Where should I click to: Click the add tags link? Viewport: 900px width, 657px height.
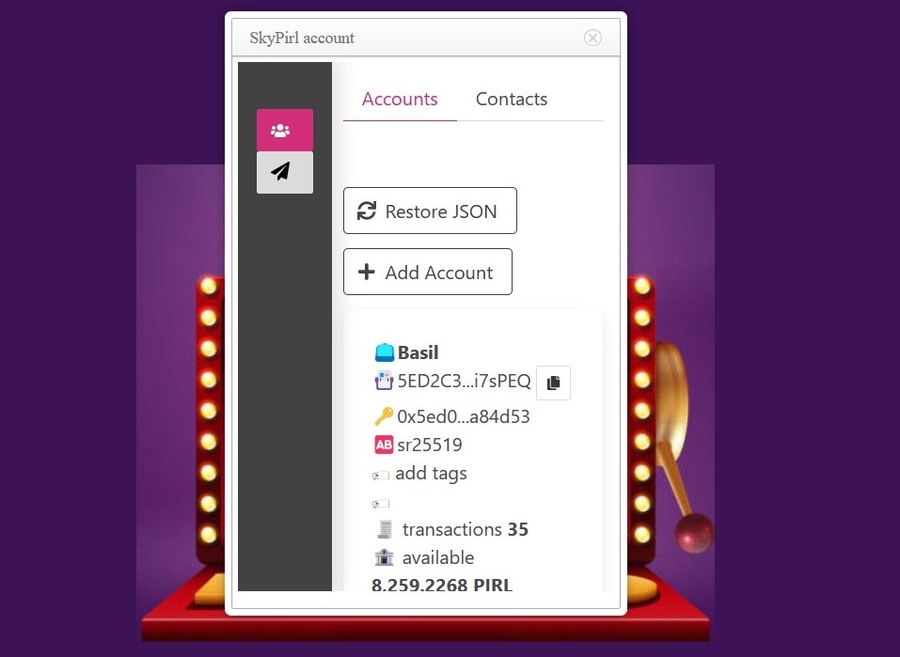click(430, 473)
